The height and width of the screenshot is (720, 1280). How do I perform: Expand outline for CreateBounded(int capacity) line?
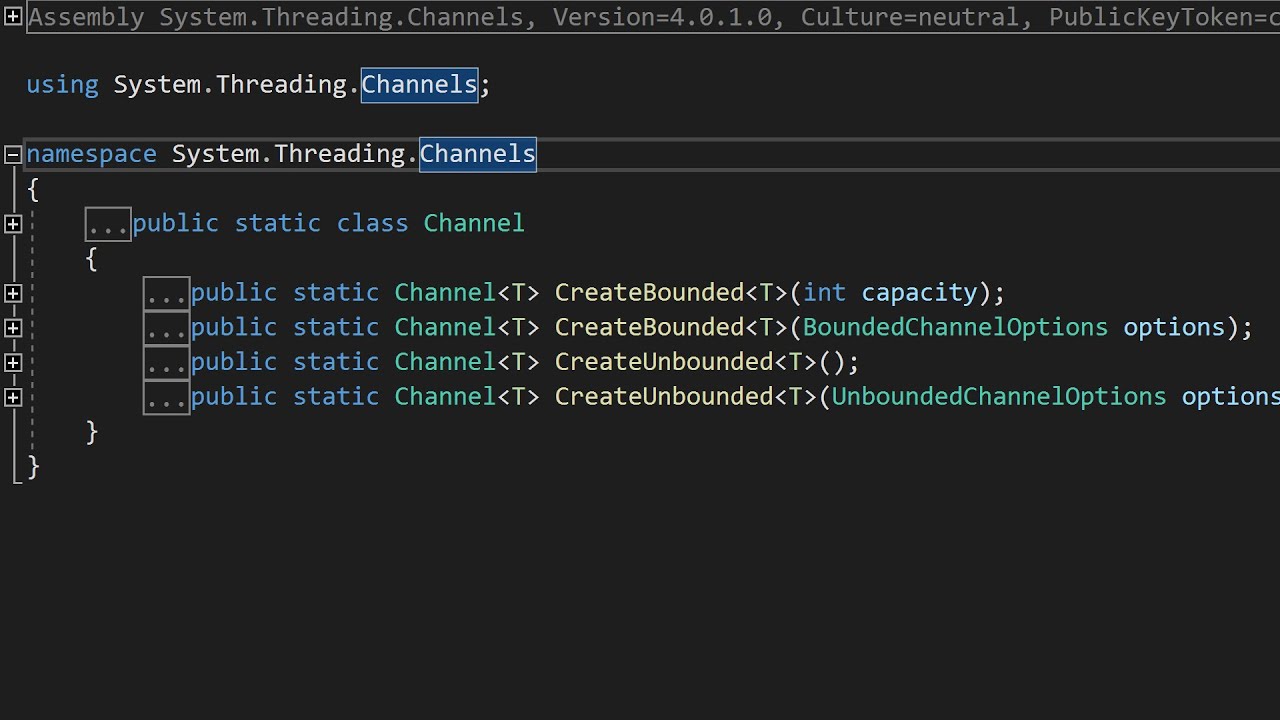(x=13, y=293)
